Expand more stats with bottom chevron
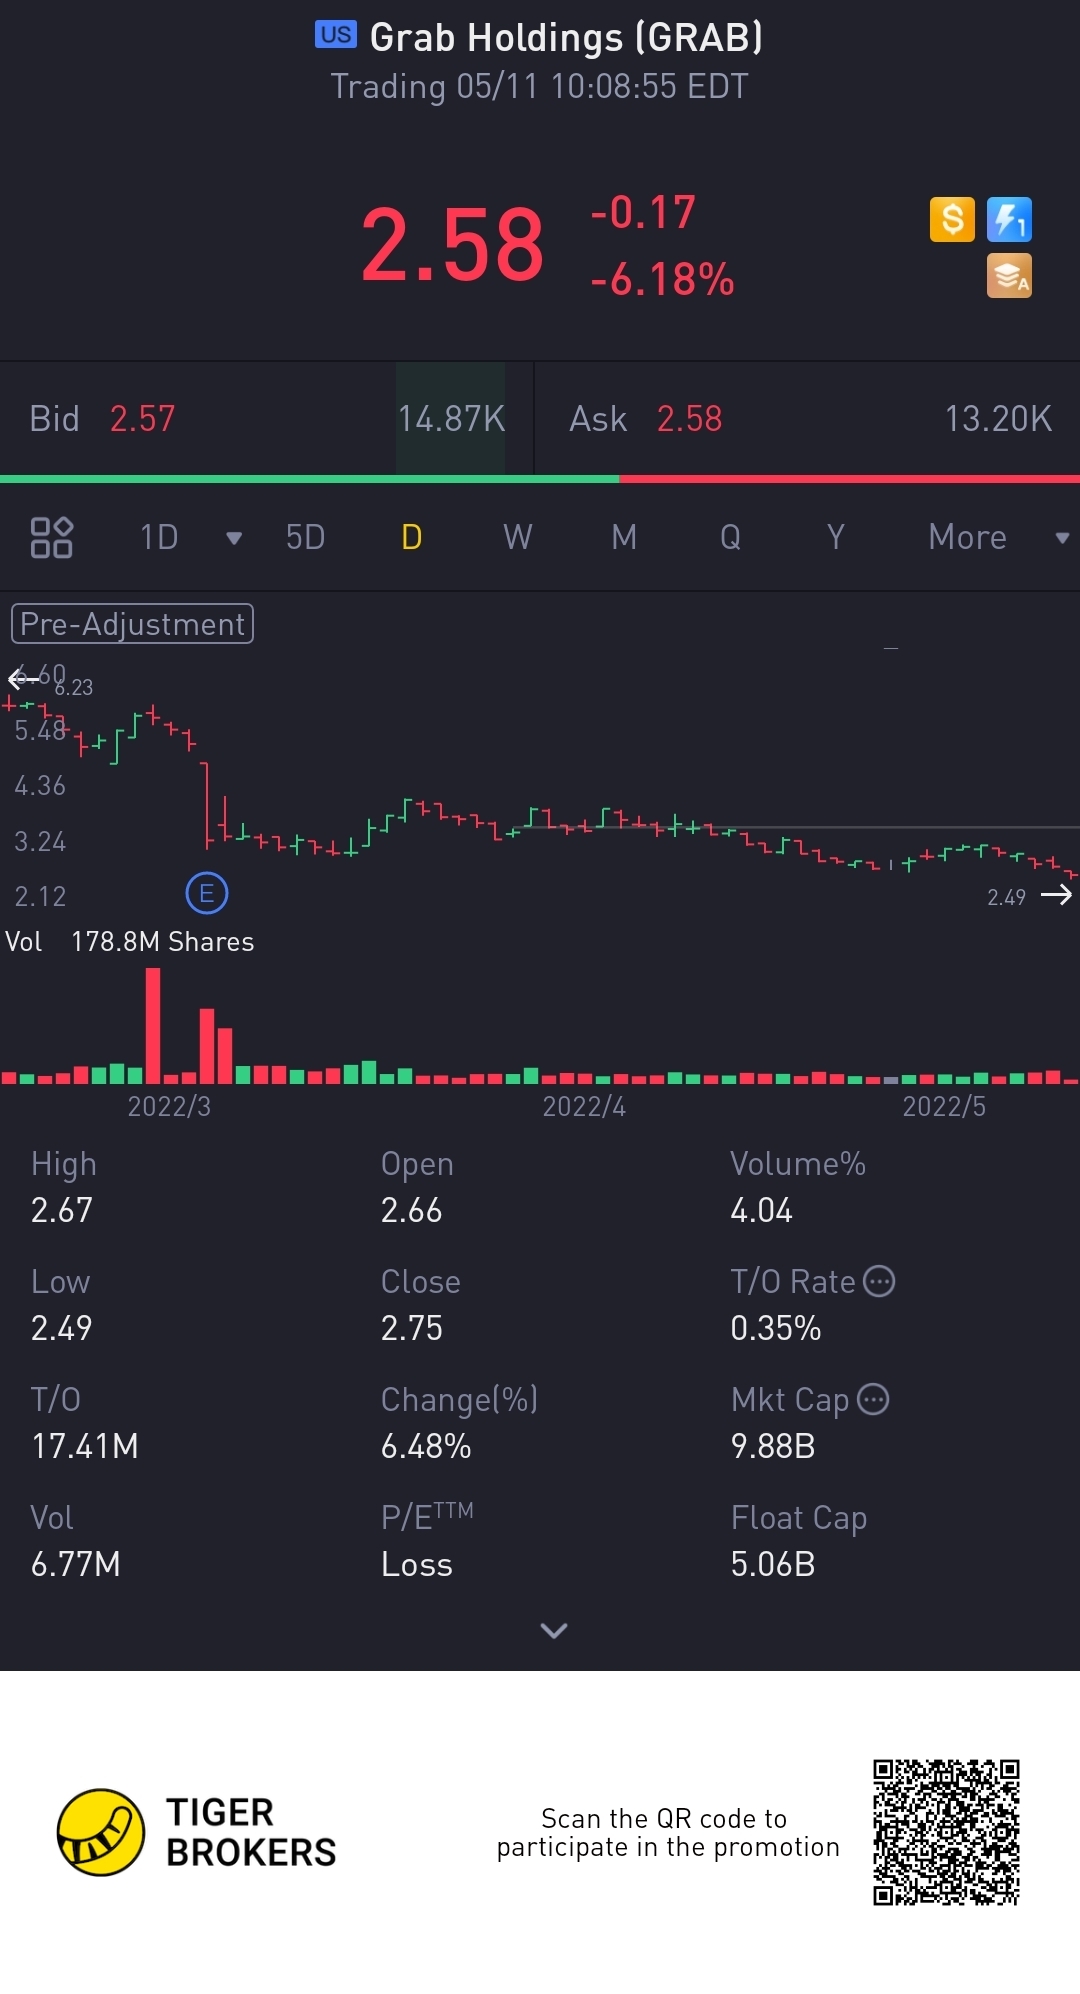1080x1994 pixels. [554, 1631]
